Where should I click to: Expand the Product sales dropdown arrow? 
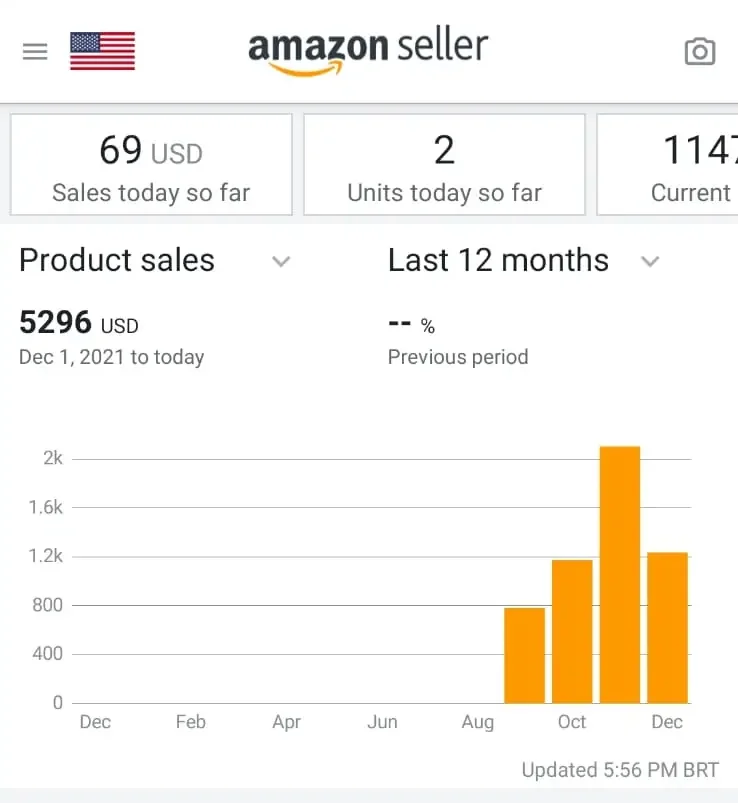[x=281, y=262]
